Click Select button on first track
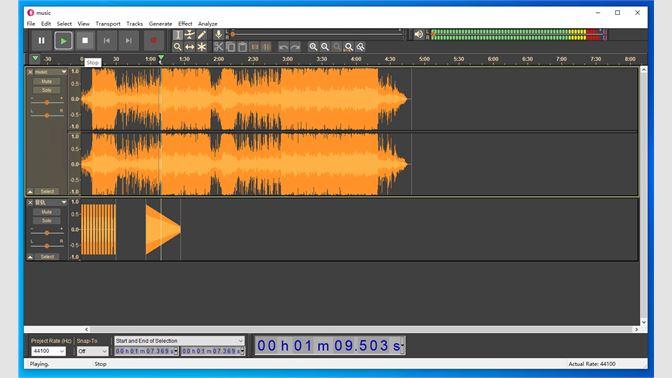672x378 pixels. coord(47,191)
